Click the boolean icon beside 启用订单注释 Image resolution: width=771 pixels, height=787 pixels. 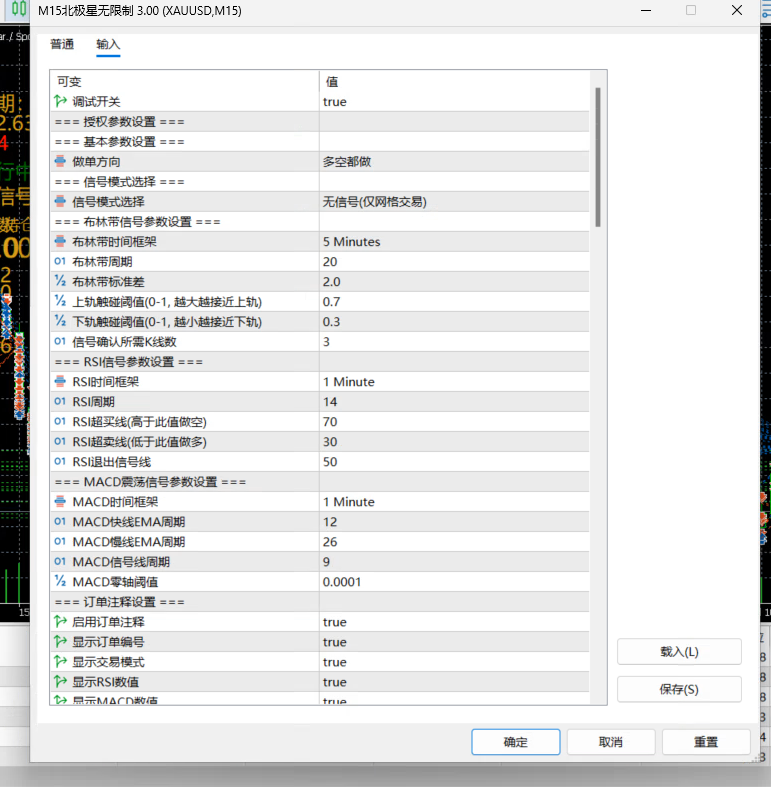point(60,622)
